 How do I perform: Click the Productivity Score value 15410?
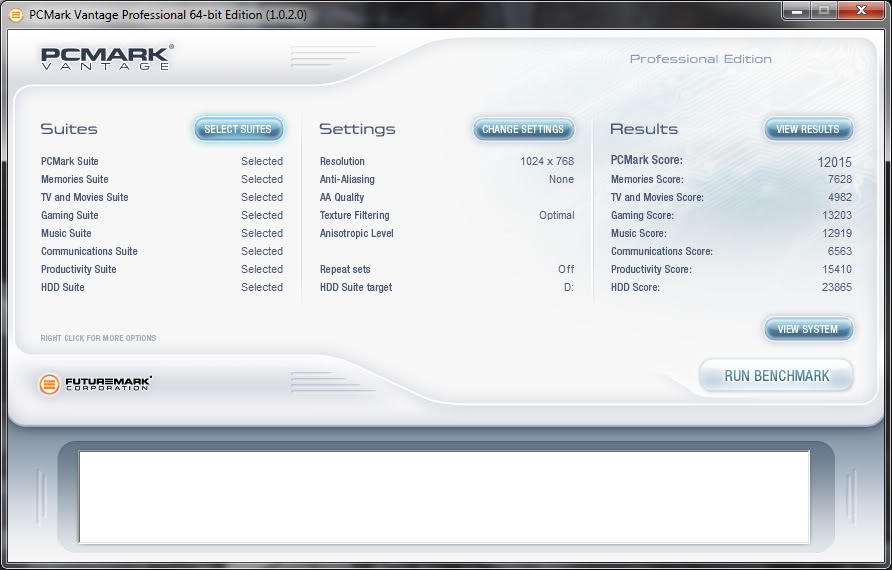(x=837, y=270)
